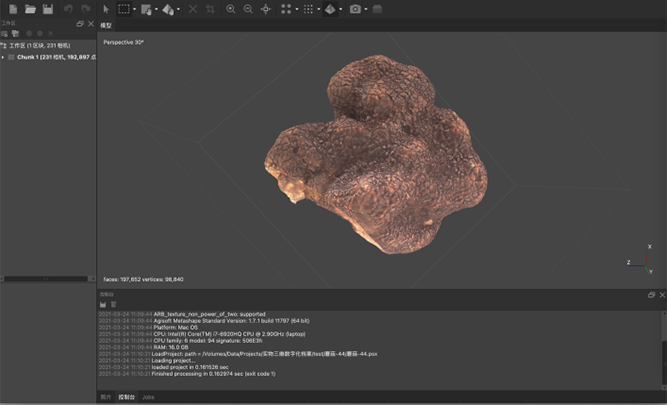Select the 控制台 (Console) tab
The width and height of the screenshot is (667, 405).
(x=127, y=397)
